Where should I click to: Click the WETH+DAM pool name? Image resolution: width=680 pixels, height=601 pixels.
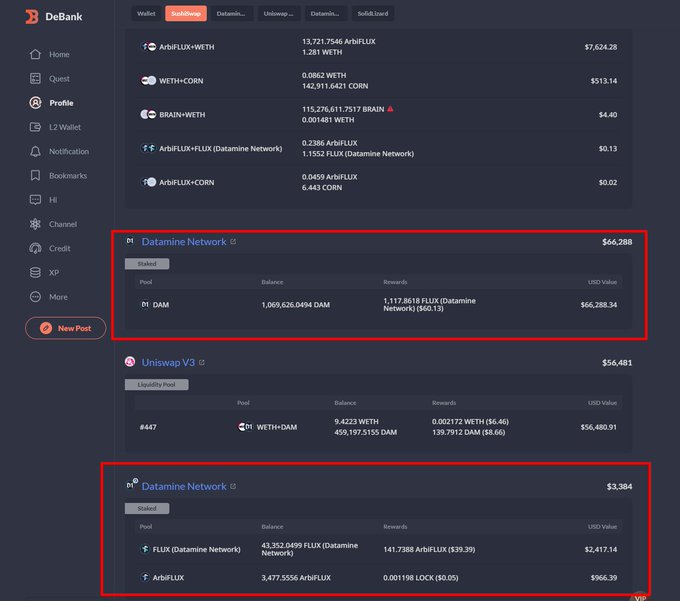click(x=277, y=427)
